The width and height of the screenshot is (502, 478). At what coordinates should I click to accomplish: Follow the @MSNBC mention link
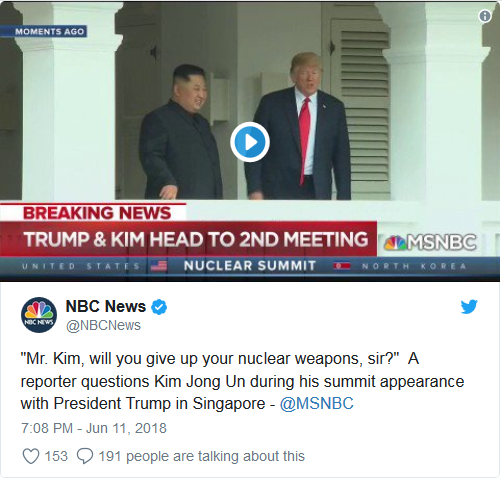tap(316, 403)
